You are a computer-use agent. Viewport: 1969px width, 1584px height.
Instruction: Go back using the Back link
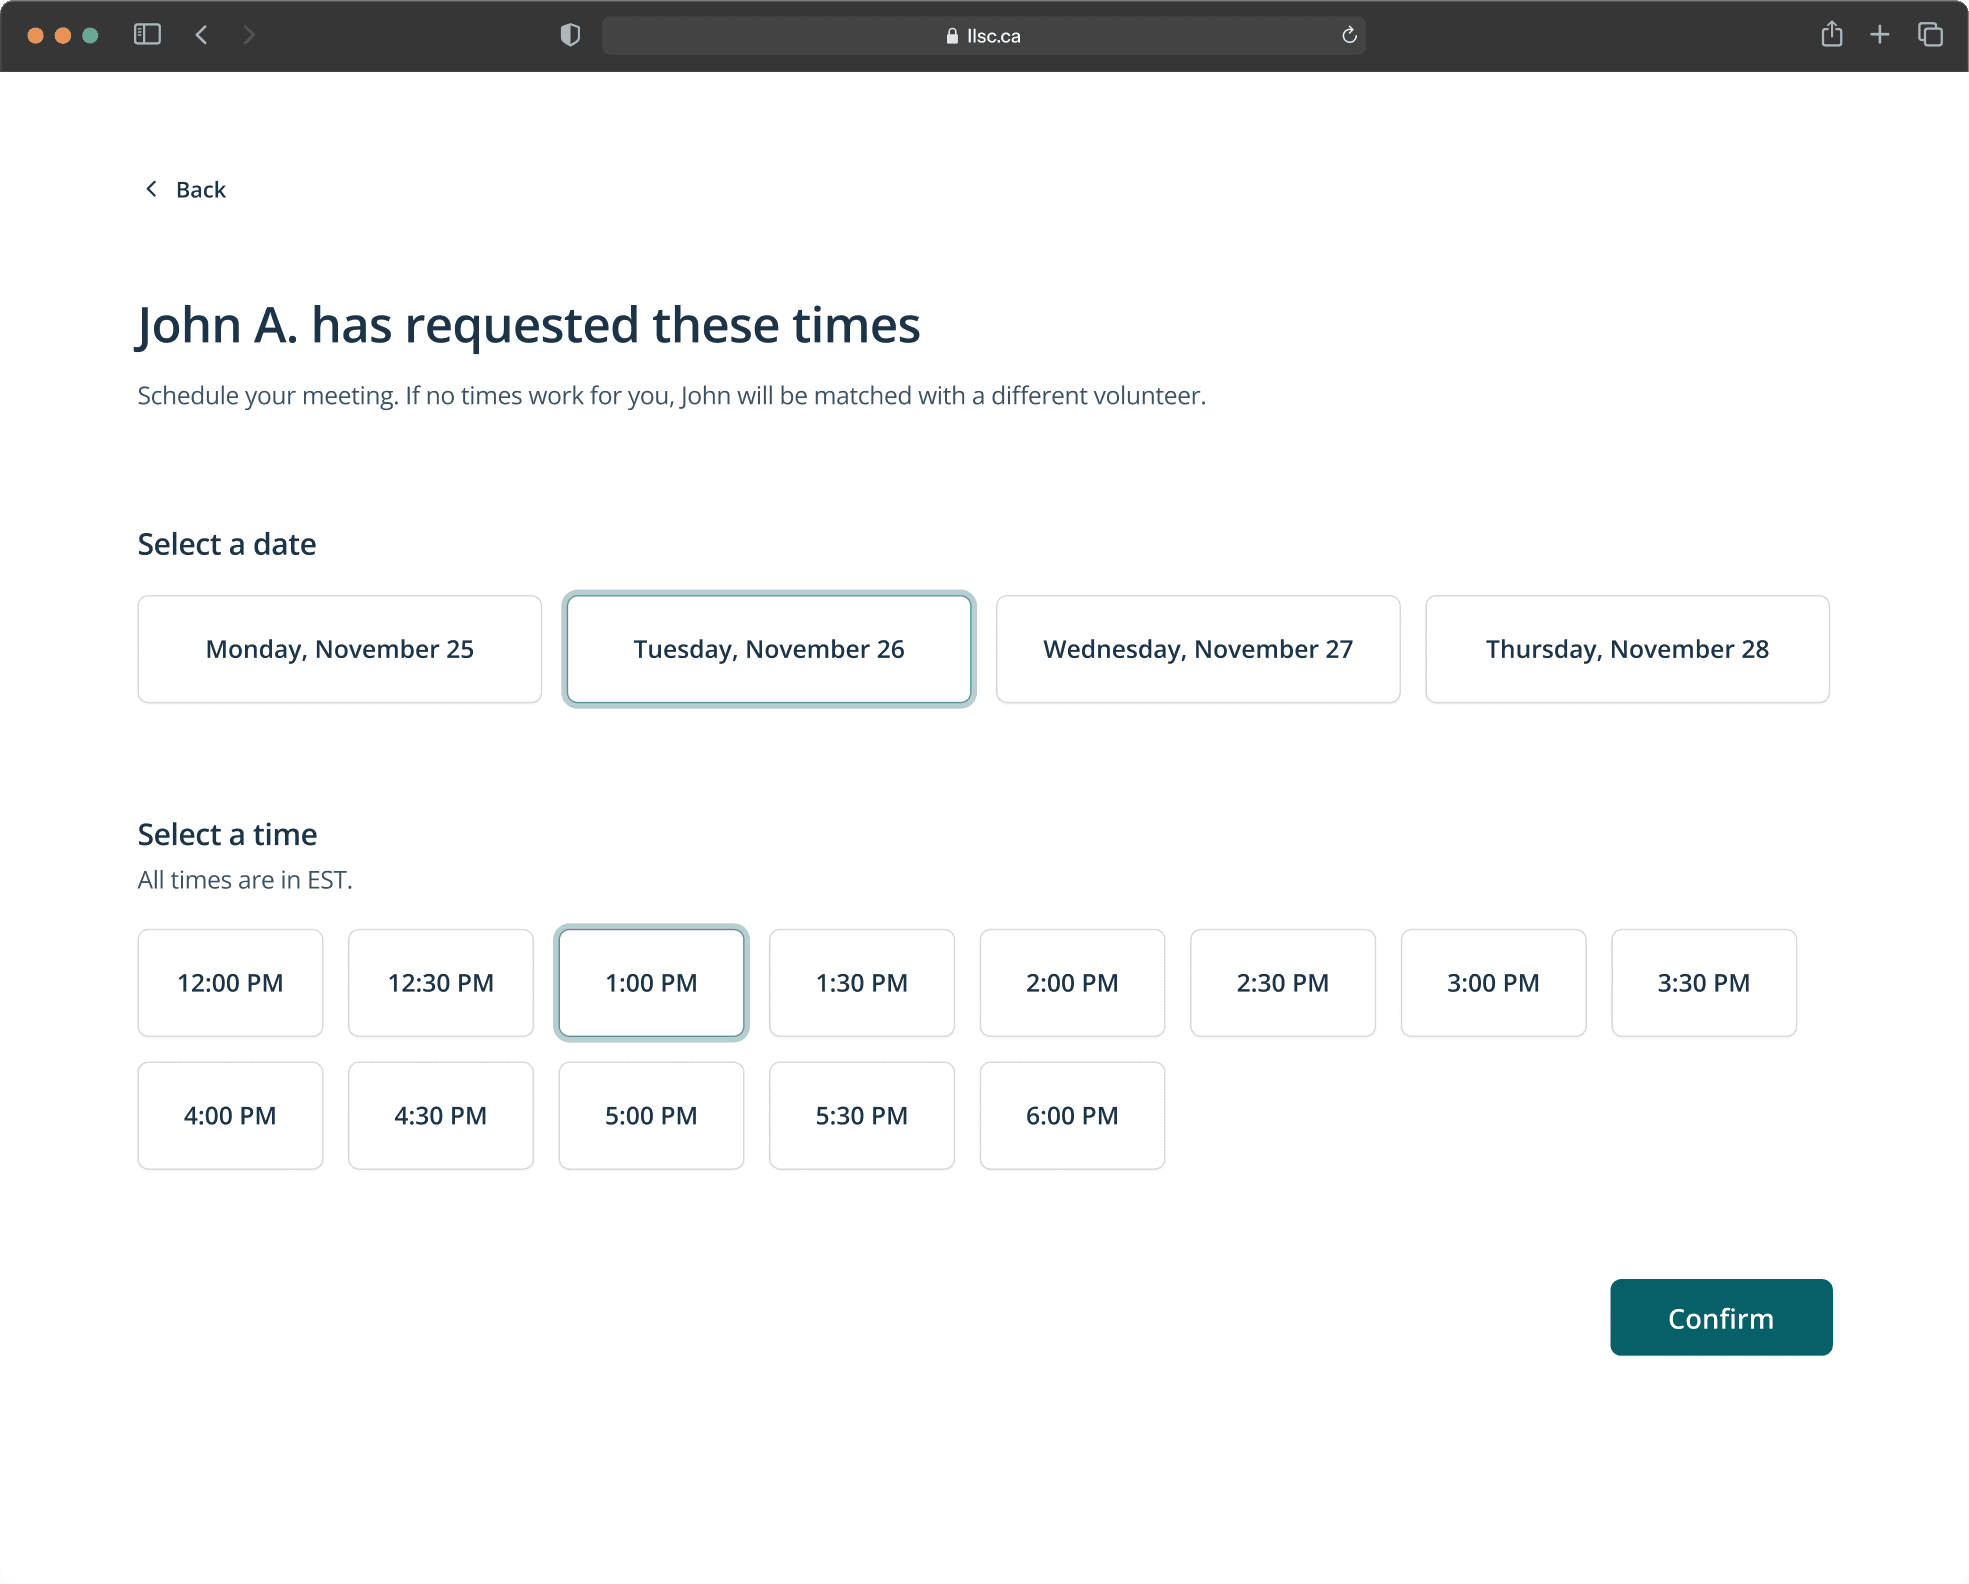187,190
